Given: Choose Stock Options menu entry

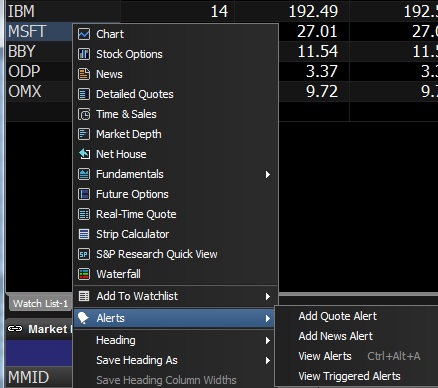Looking at the screenshot, I should (176, 54).
